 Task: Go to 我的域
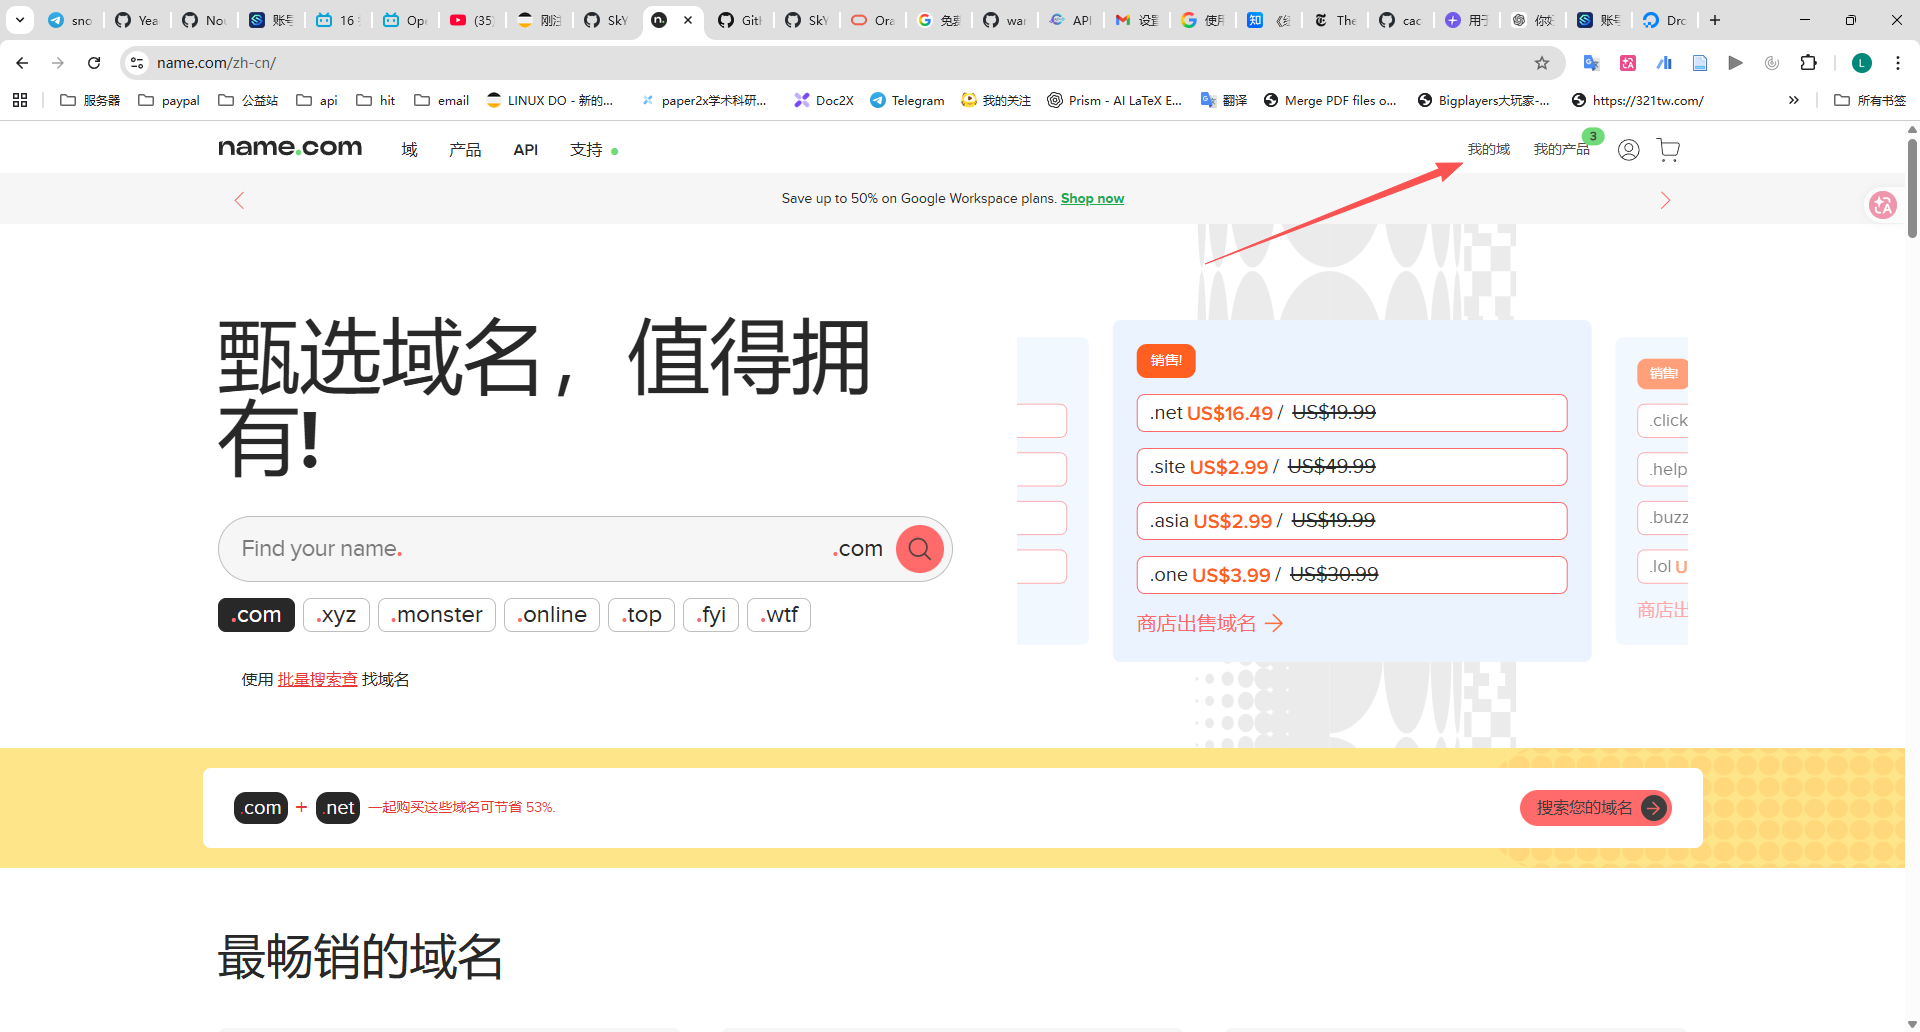pyautogui.click(x=1488, y=149)
